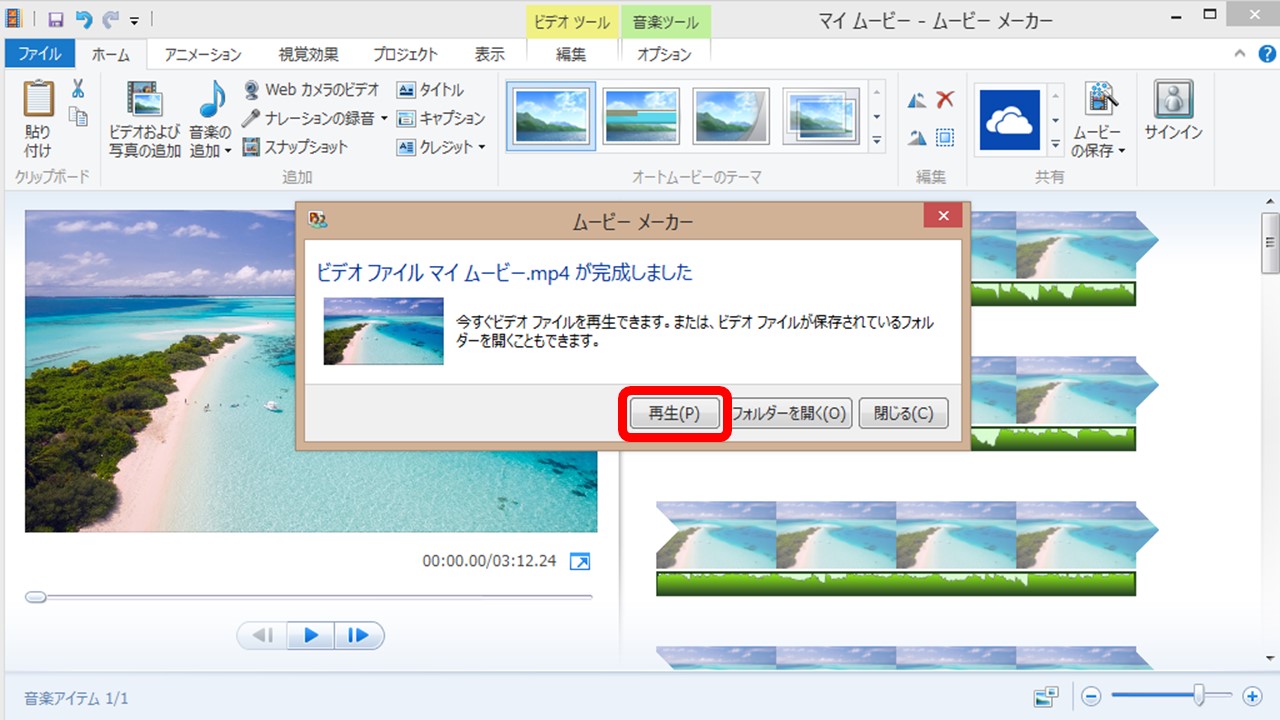The width and height of the screenshot is (1280, 720).
Task: Close the ムービー メーカー dialog with X
Action: (x=943, y=215)
